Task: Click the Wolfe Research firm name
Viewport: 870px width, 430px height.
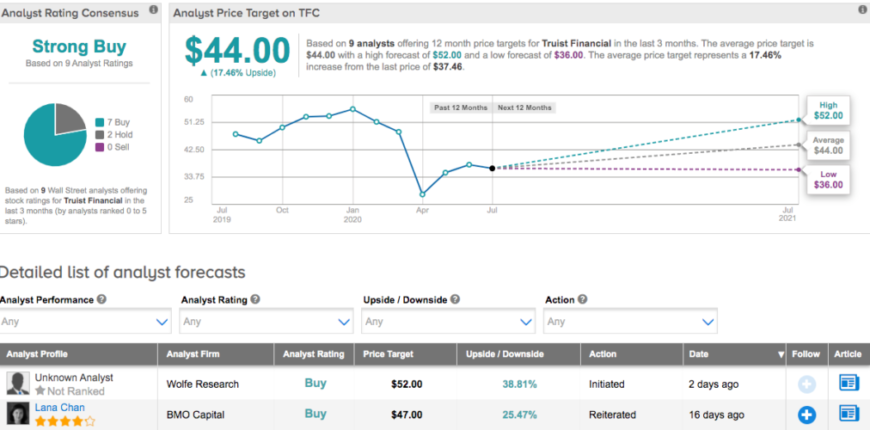Action: 203,384
